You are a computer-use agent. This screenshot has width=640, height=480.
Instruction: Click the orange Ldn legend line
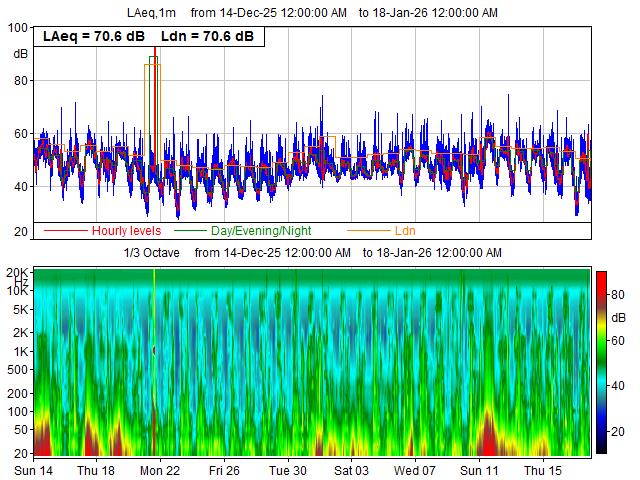[369, 231]
